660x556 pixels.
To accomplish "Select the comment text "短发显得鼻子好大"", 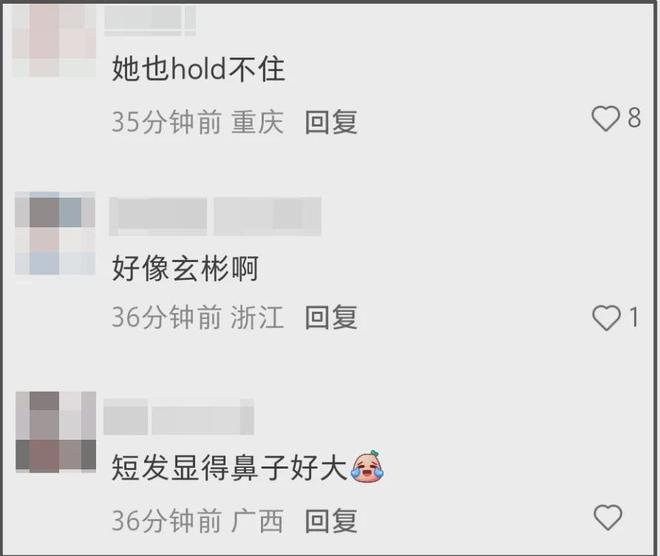I will pyautogui.click(x=229, y=468).
